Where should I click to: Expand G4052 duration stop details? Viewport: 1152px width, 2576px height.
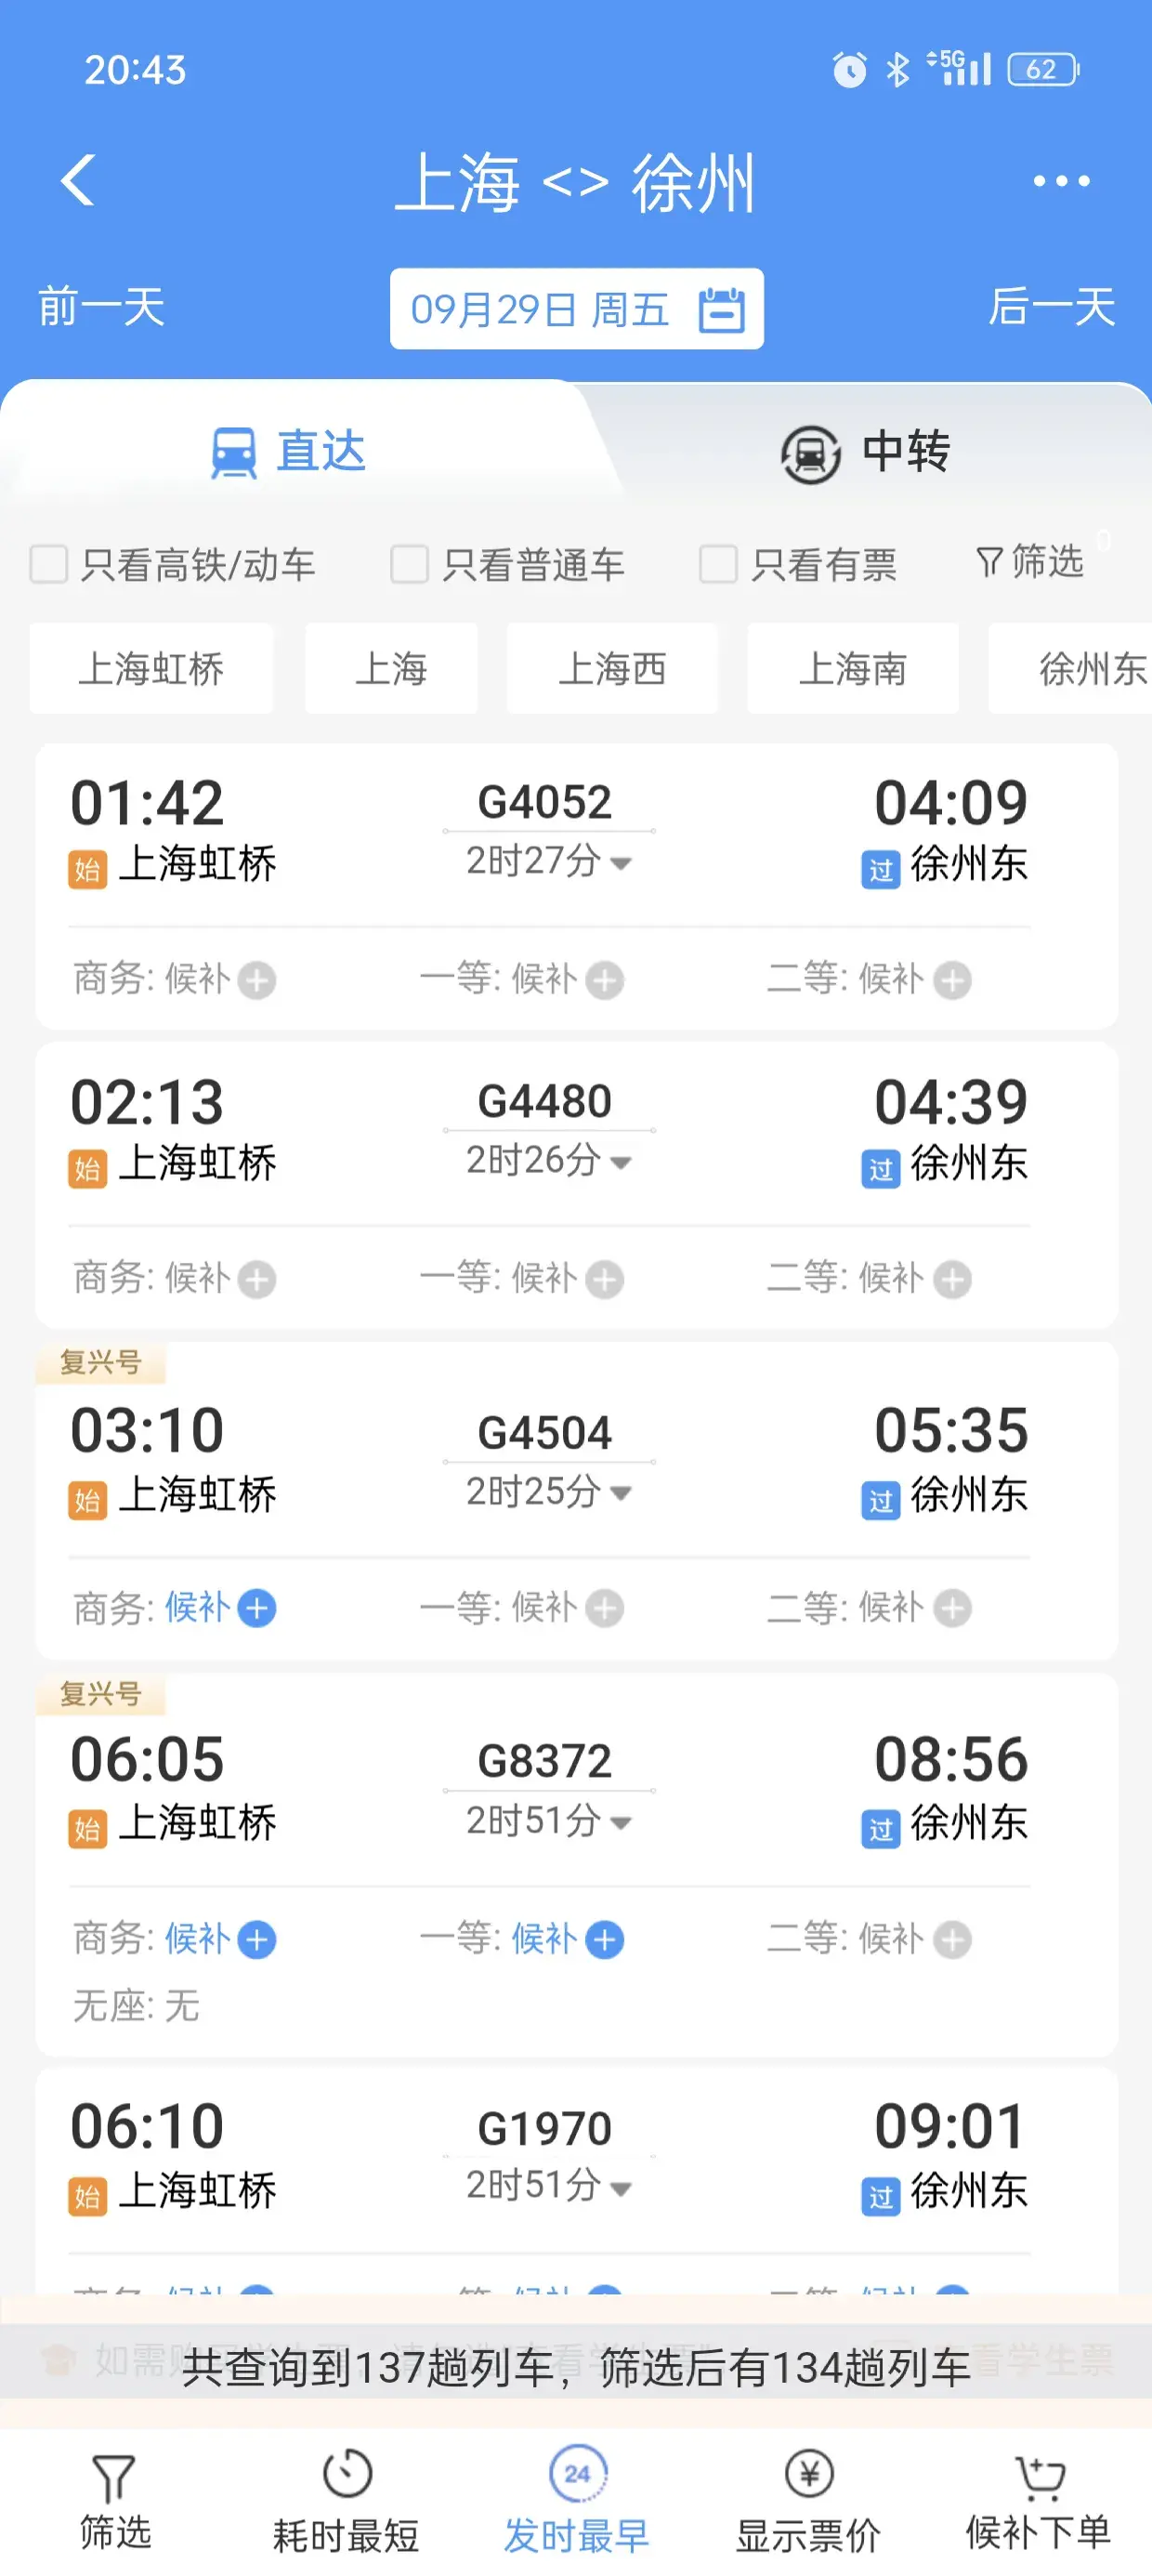click(x=620, y=863)
